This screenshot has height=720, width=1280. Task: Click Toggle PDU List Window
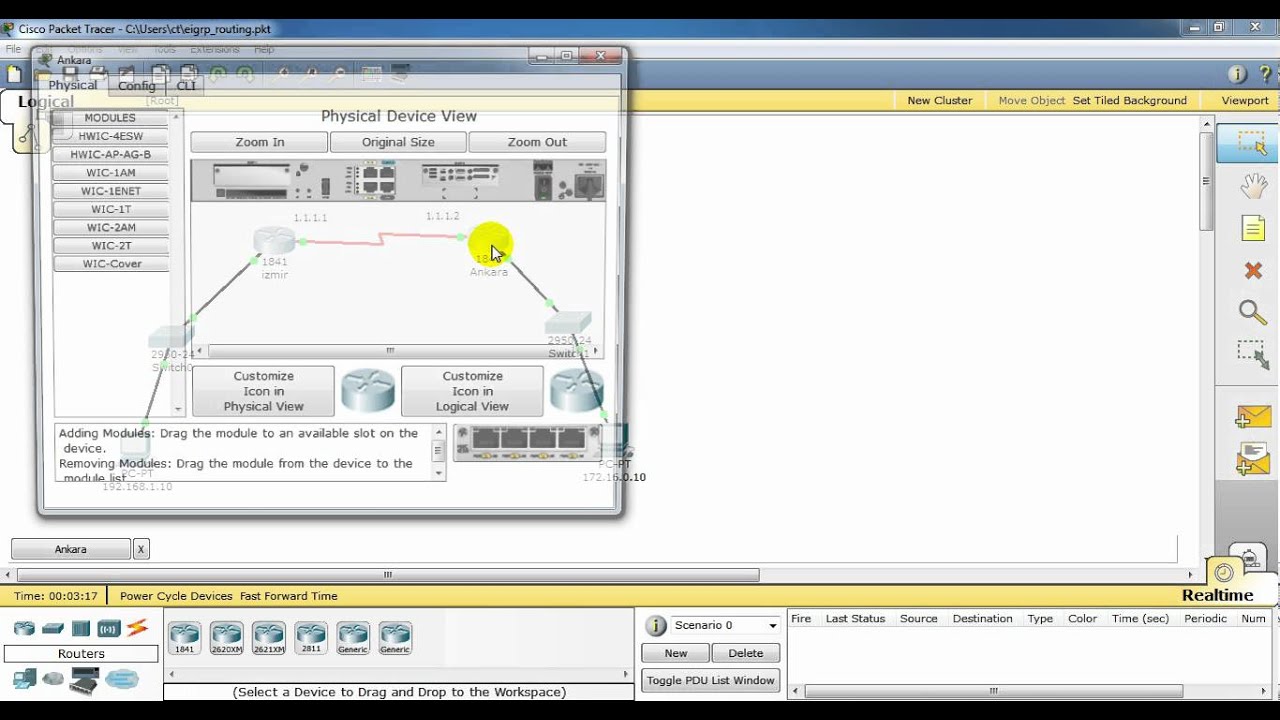710,680
